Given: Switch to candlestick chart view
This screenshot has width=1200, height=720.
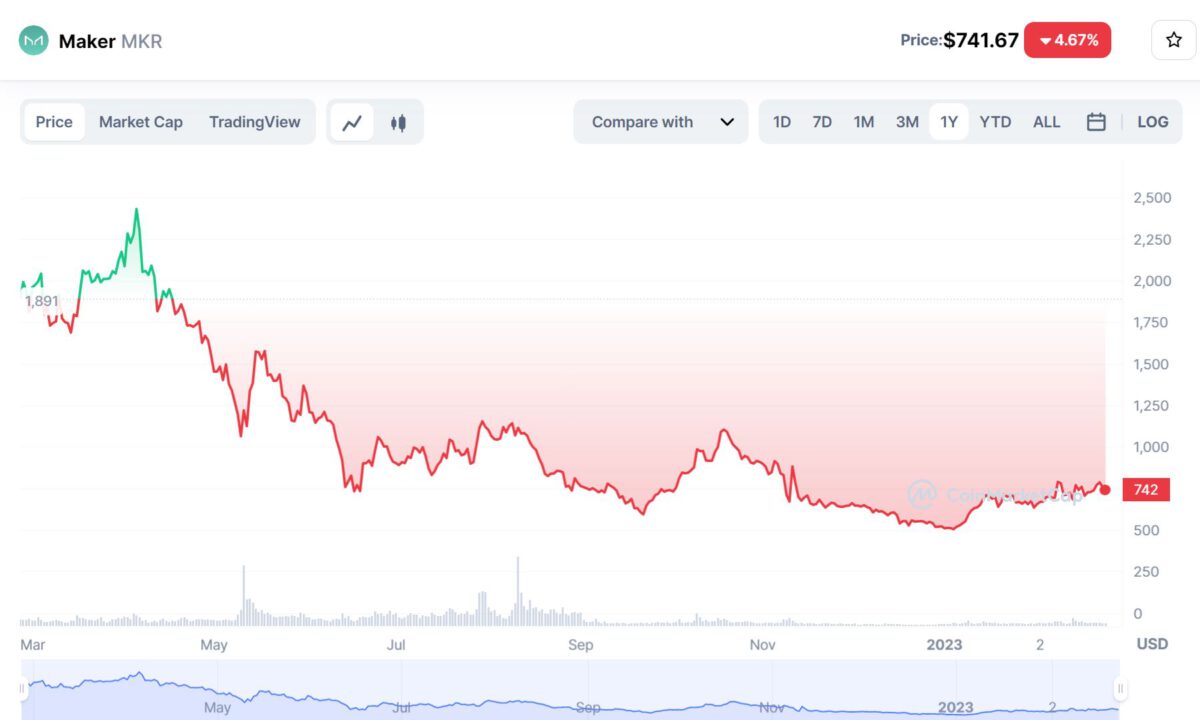Looking at the screenshot, I should tap(399, 122).
